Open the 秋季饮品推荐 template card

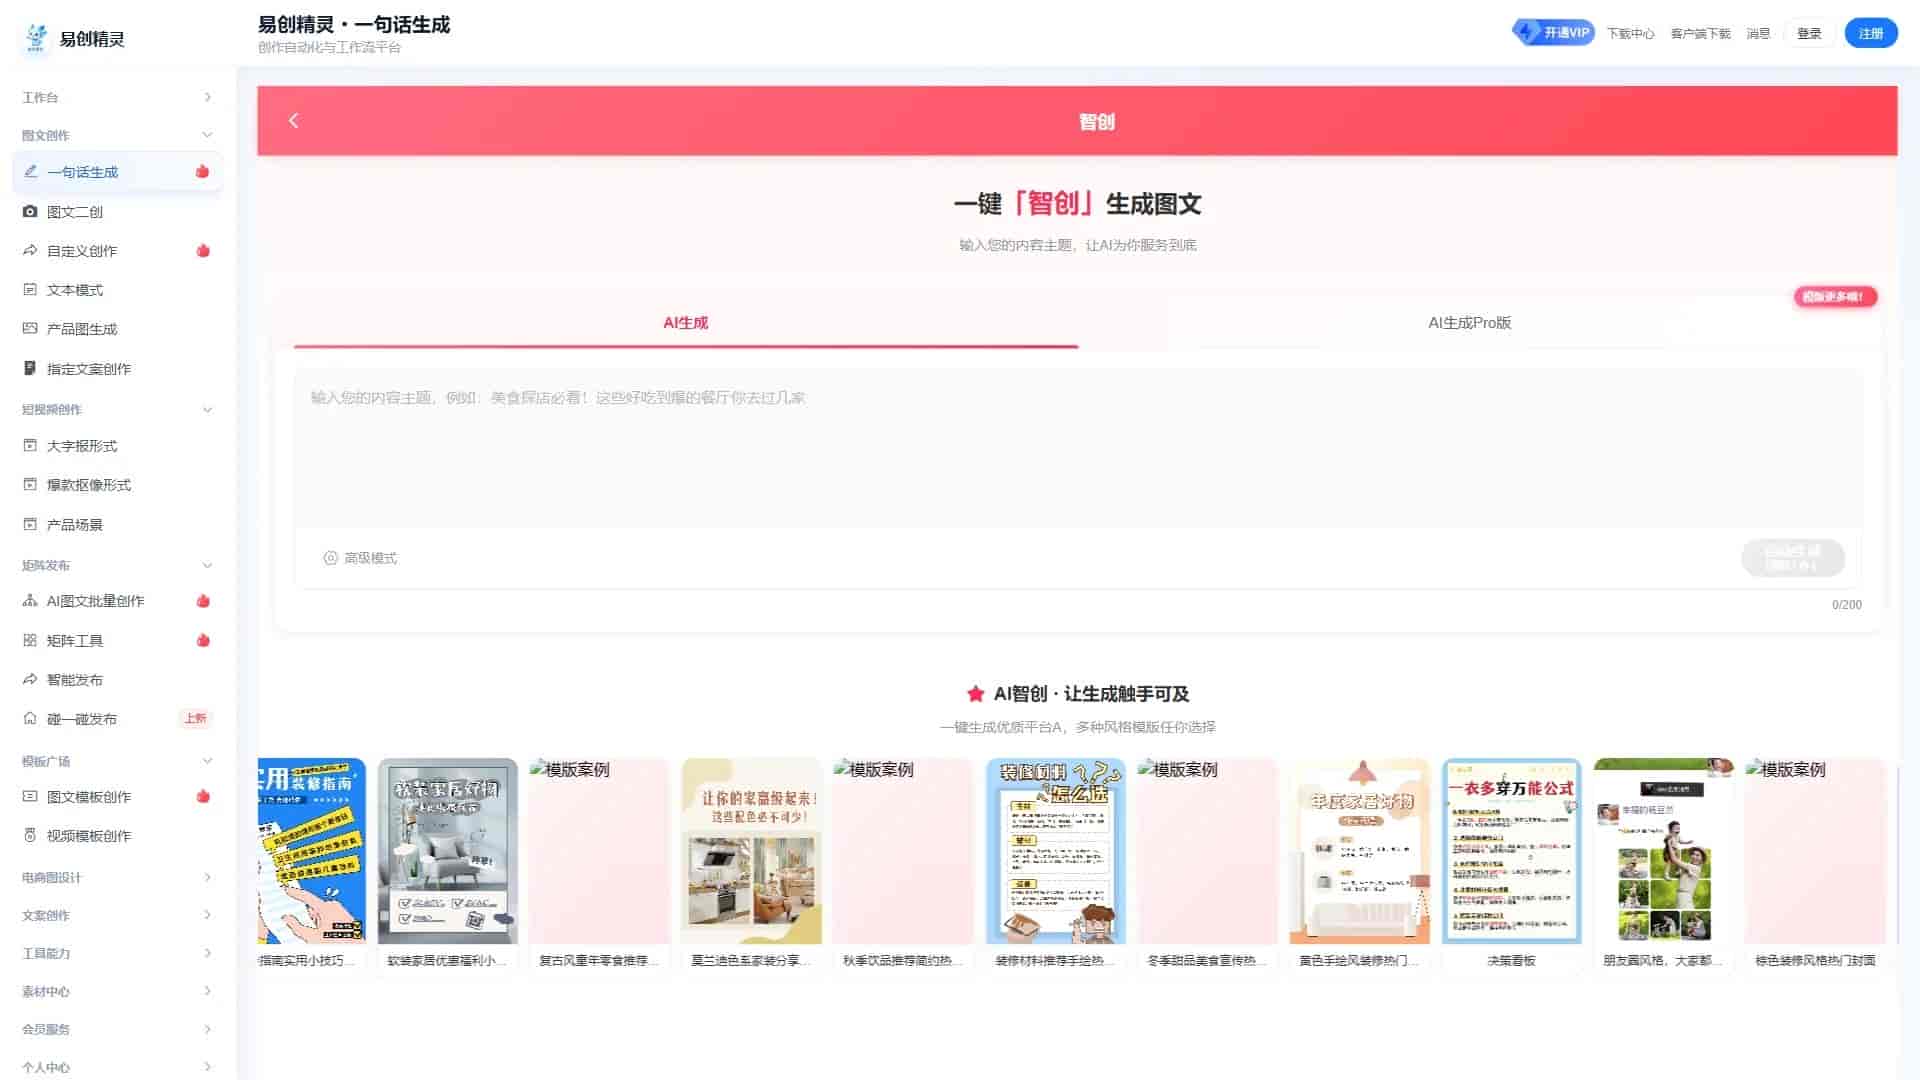point(903,865)
